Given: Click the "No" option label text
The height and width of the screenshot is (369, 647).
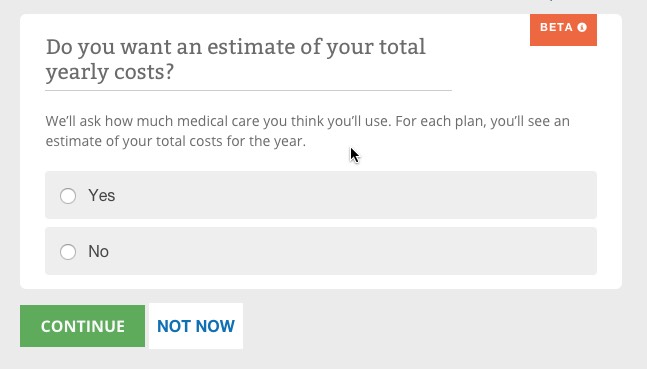Looking at the screenshot, I should [98, 252].
